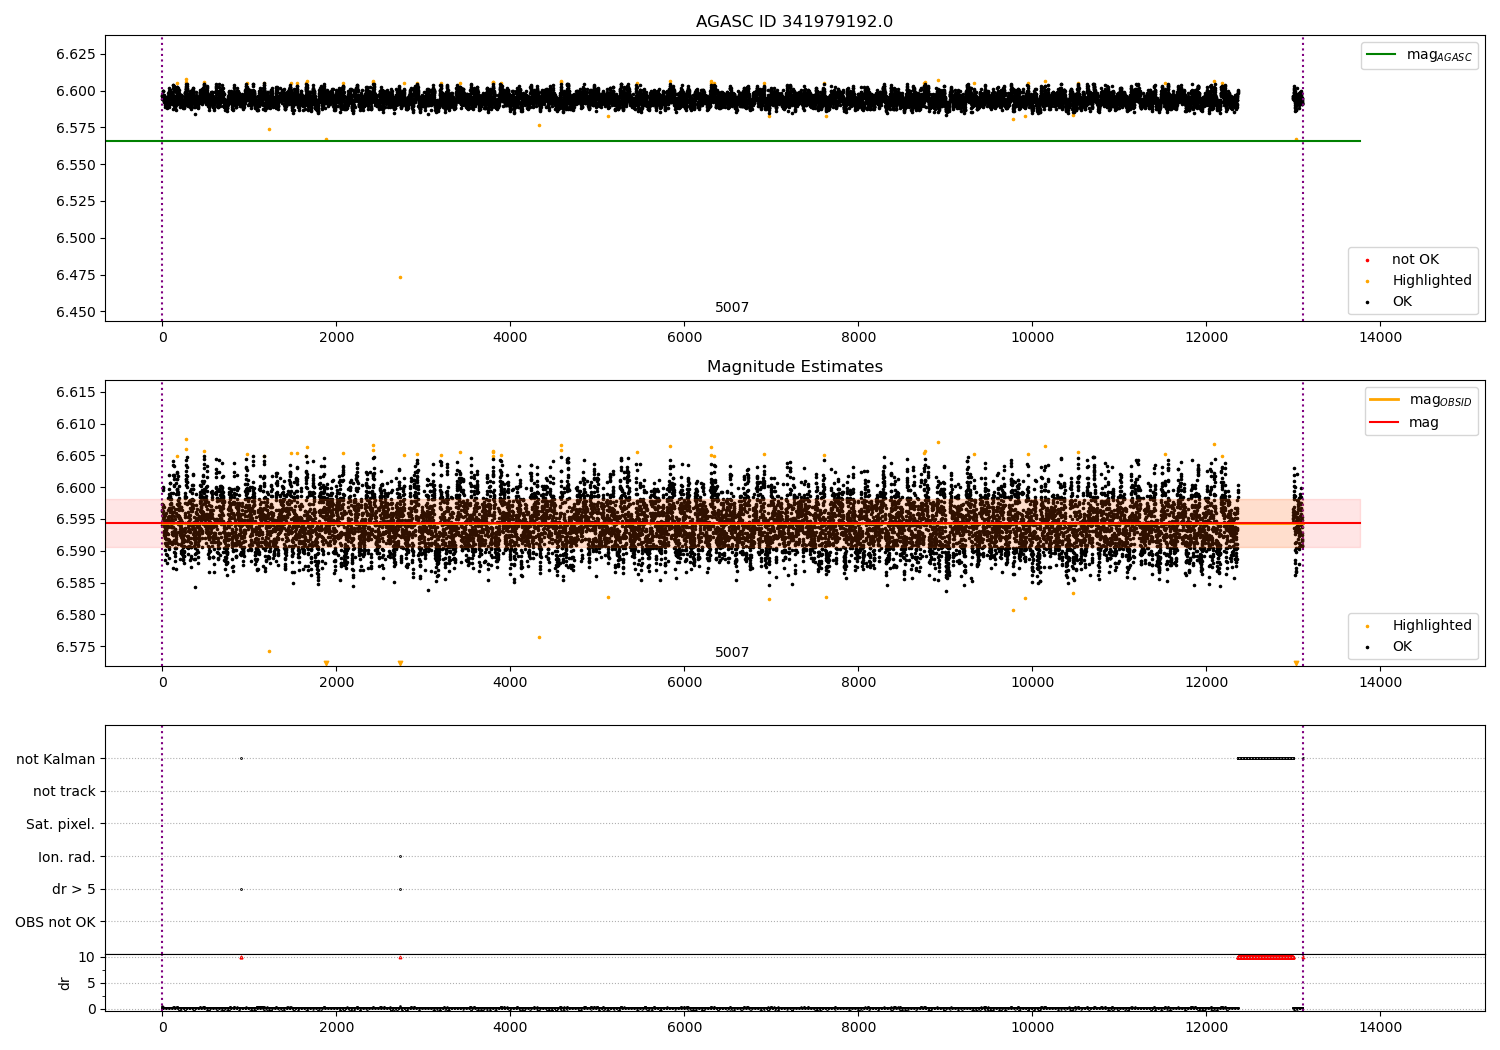The height and width of the screenshot is (1050, 1500).
Task: Click the 'OBS not OK' axis label
Action: tap(55, 922)
